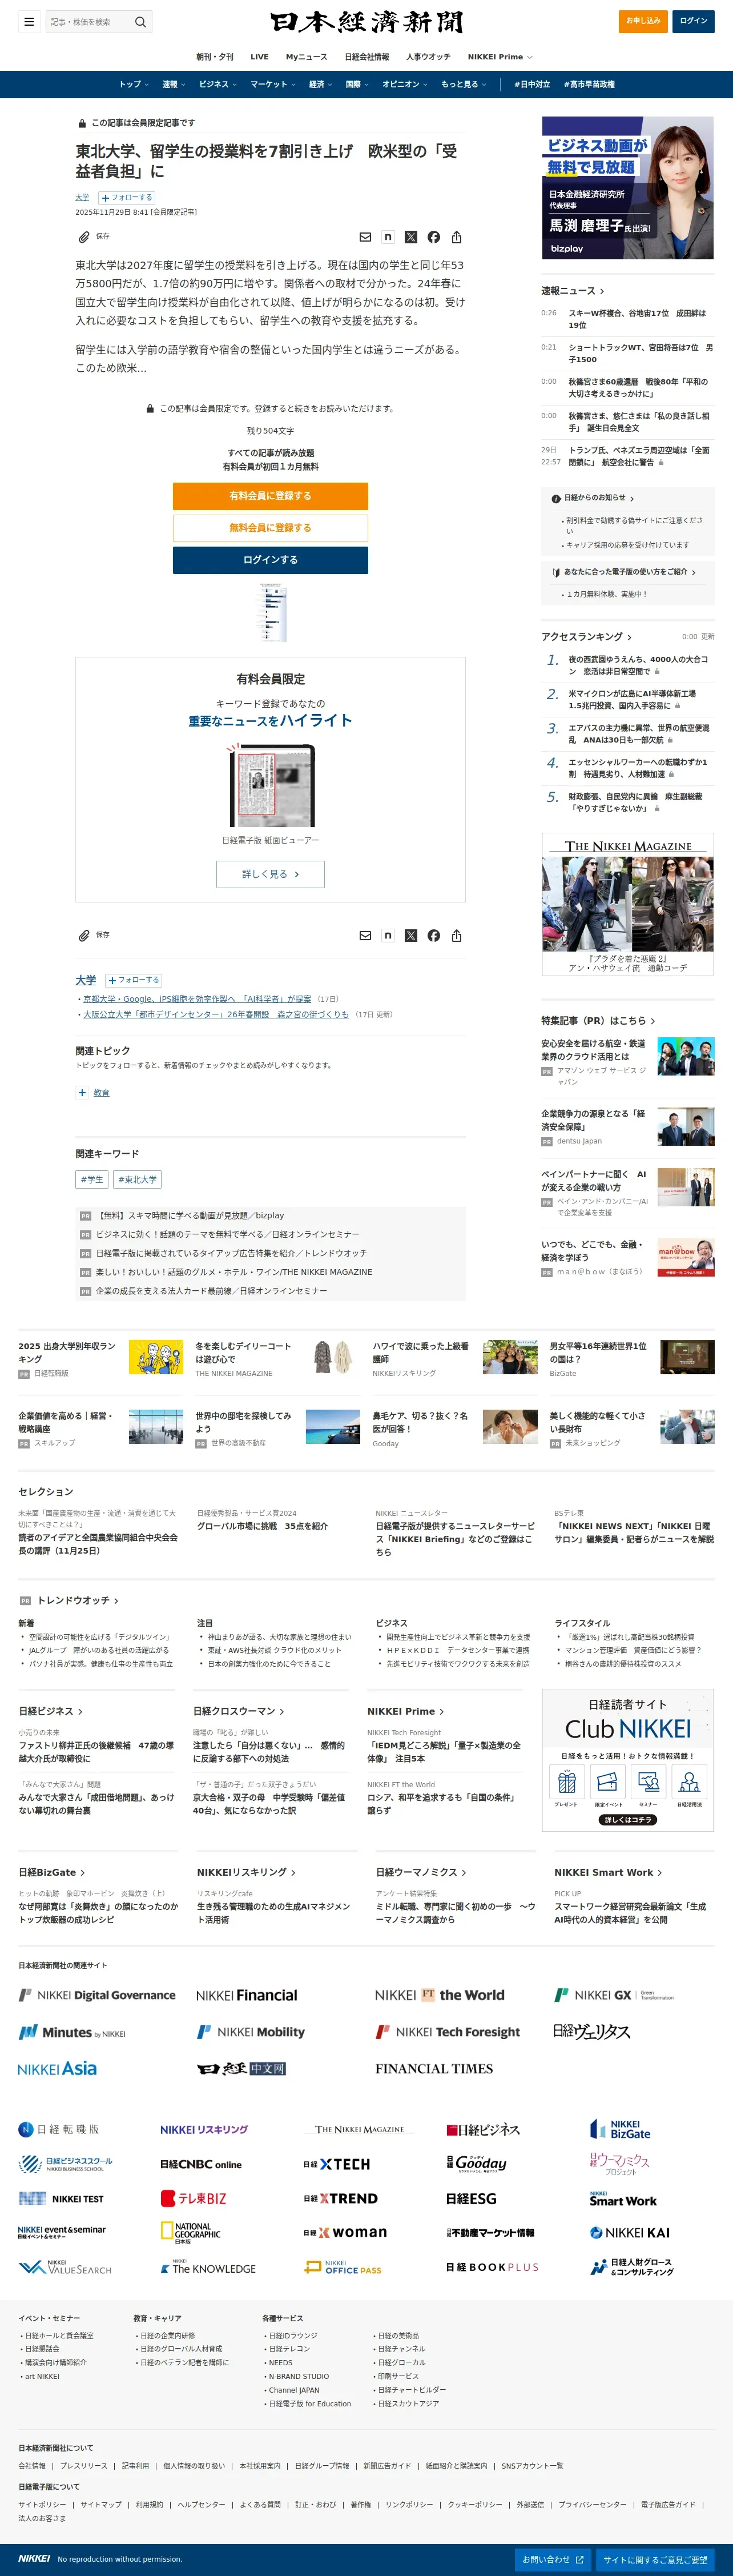Screen dimensions: 733x2576
Task: Click the Facebook icon below the paywall box
Action: pos(434,936)
